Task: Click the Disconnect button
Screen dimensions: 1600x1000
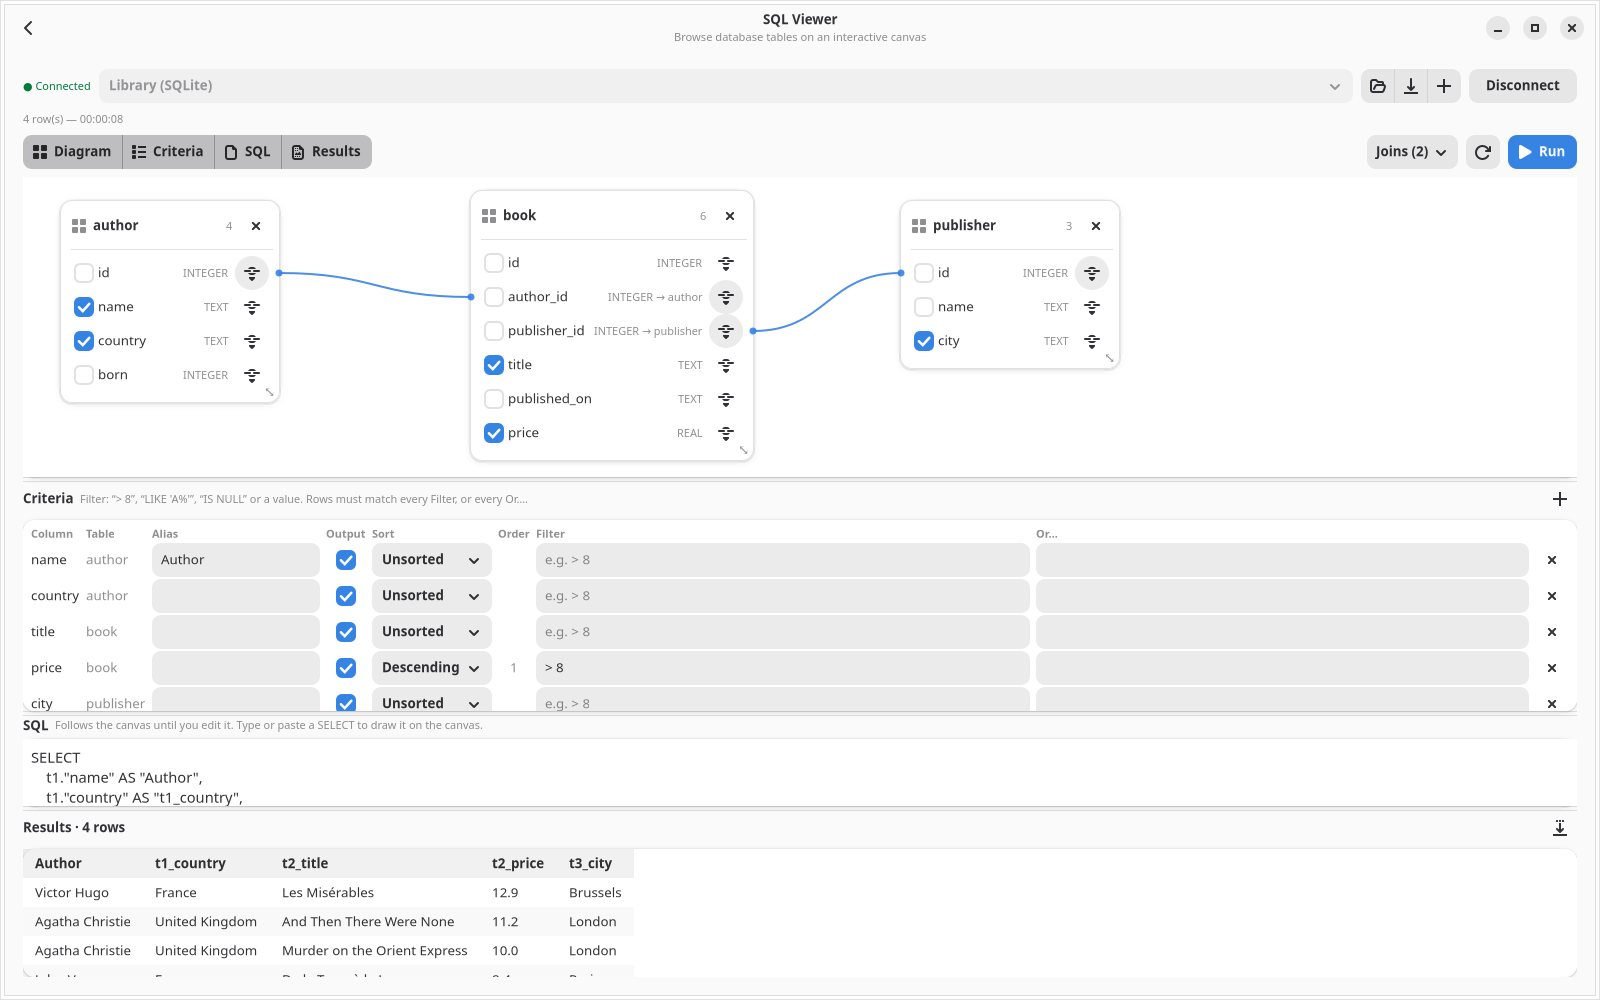Action: (x=1522, y=86)
